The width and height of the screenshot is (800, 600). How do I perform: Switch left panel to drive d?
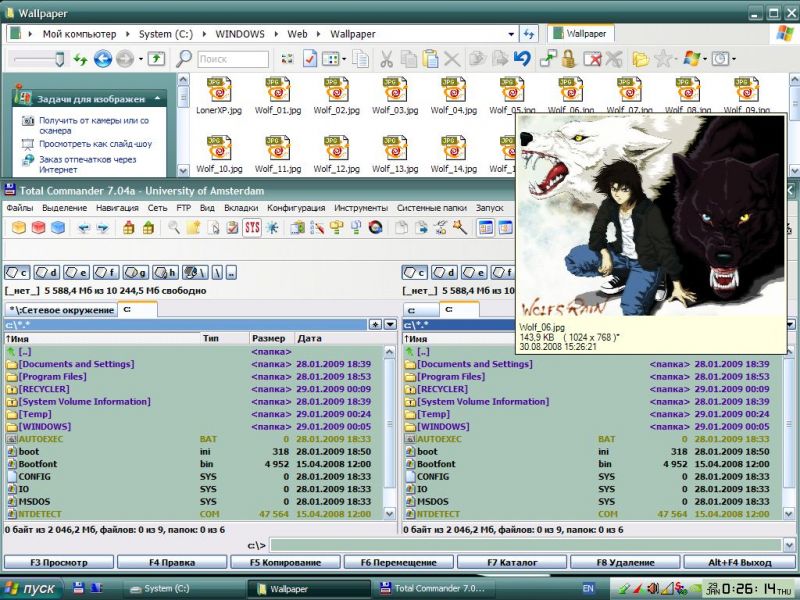tap(47, 272)
